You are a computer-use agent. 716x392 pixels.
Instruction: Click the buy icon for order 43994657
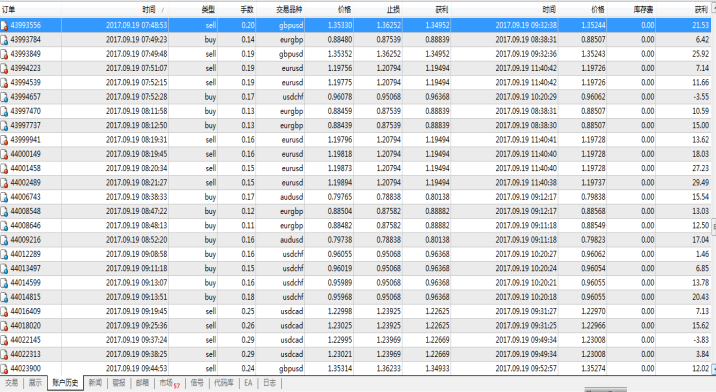[4, 97]
